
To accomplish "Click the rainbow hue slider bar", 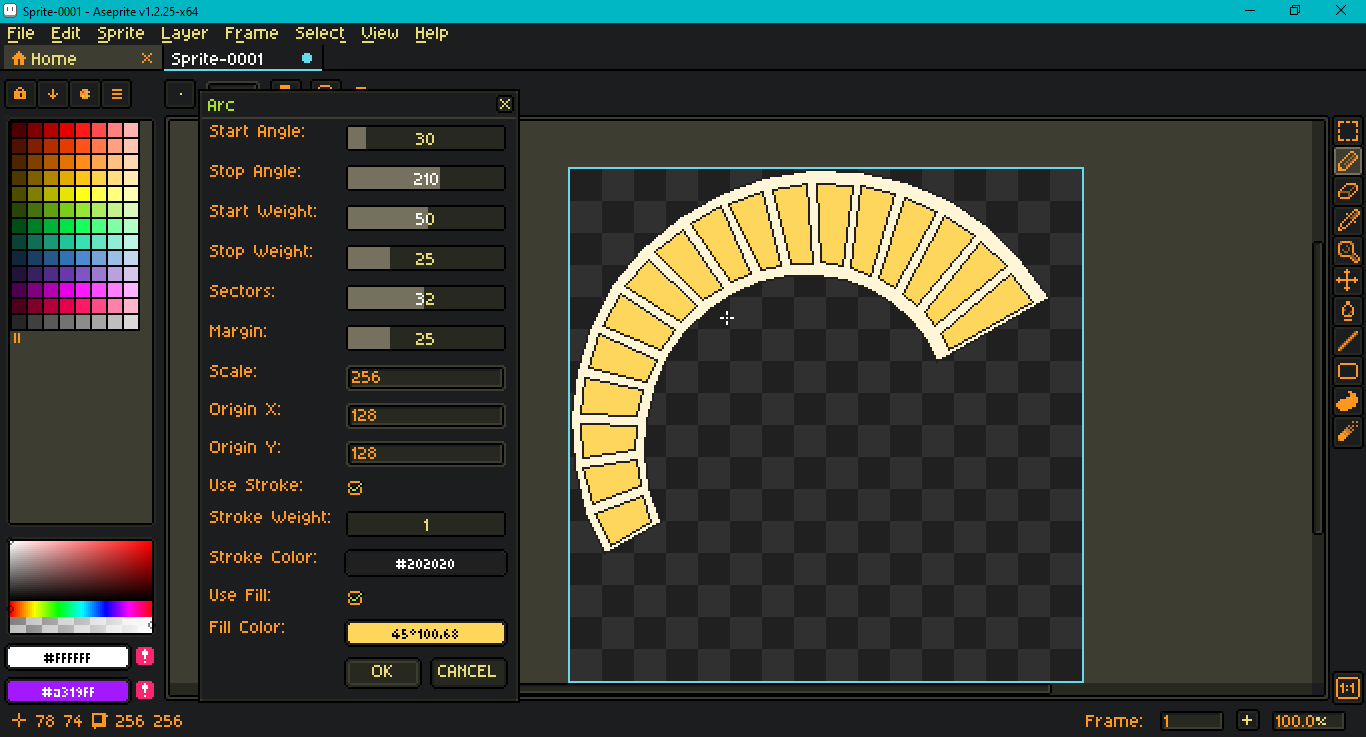I will pos(80,608).
